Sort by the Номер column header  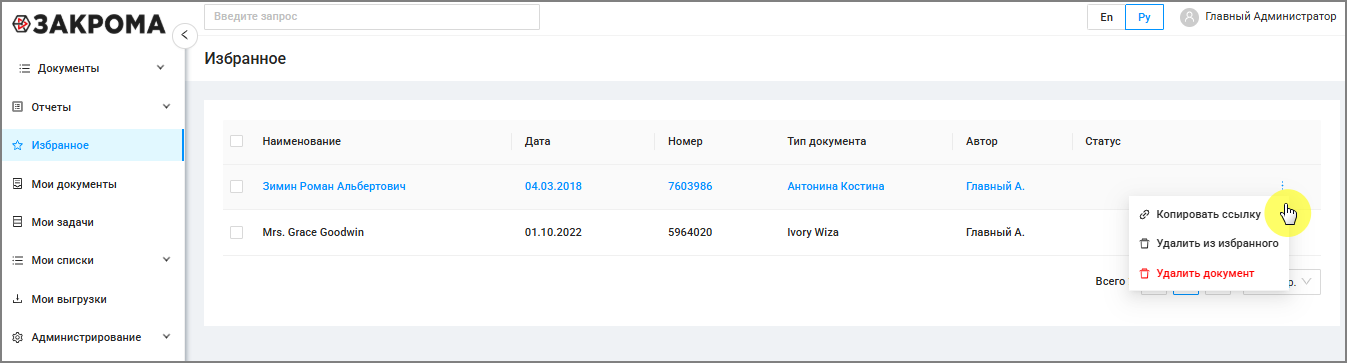coord(685,141)
